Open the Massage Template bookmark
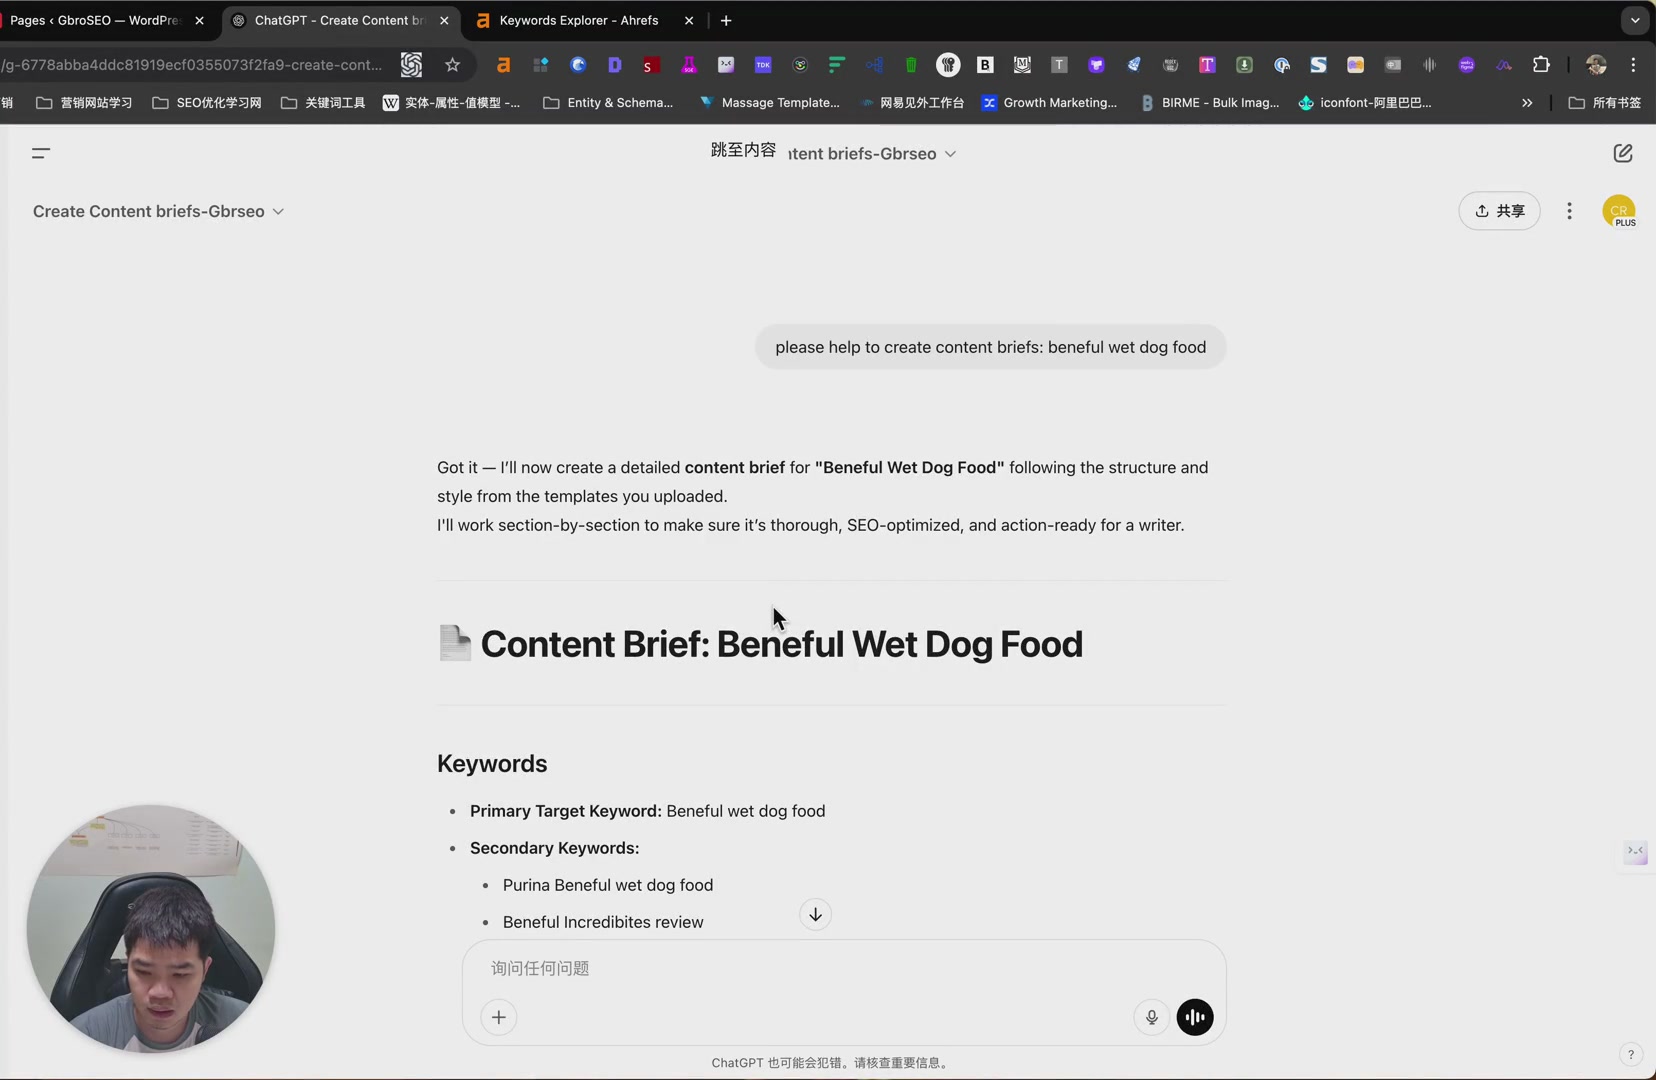 point(769,102)
